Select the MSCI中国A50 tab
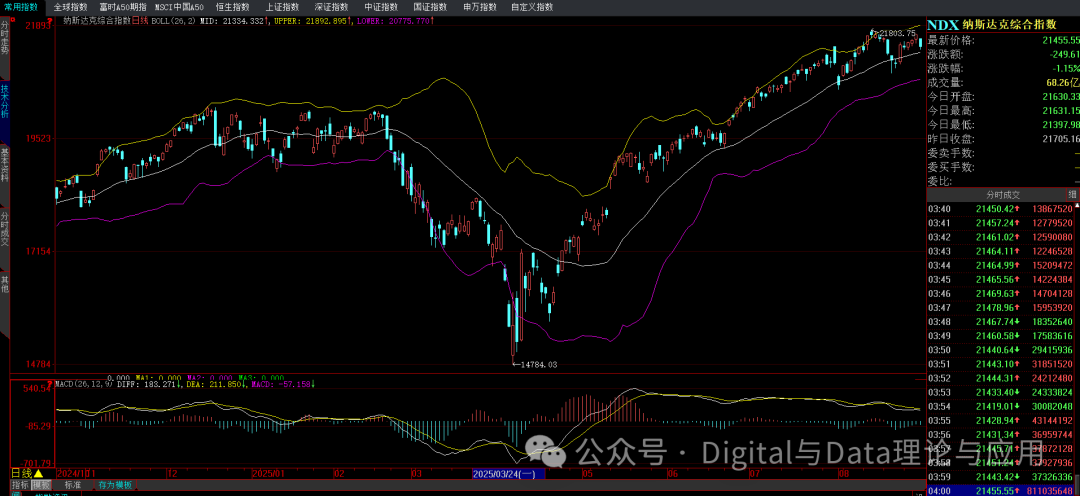Viewport: 1080px width, 496px height. click(x=179, y=7)
